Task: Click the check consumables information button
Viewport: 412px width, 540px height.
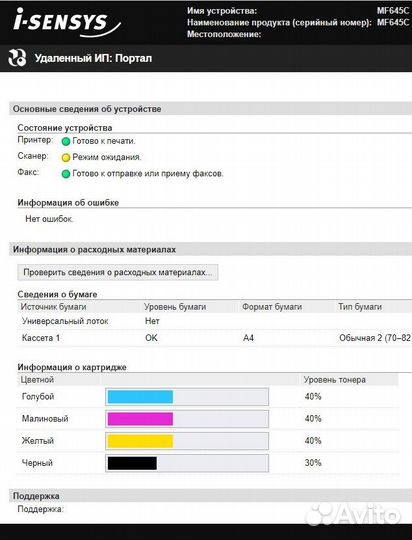Action: coord(117,272)
